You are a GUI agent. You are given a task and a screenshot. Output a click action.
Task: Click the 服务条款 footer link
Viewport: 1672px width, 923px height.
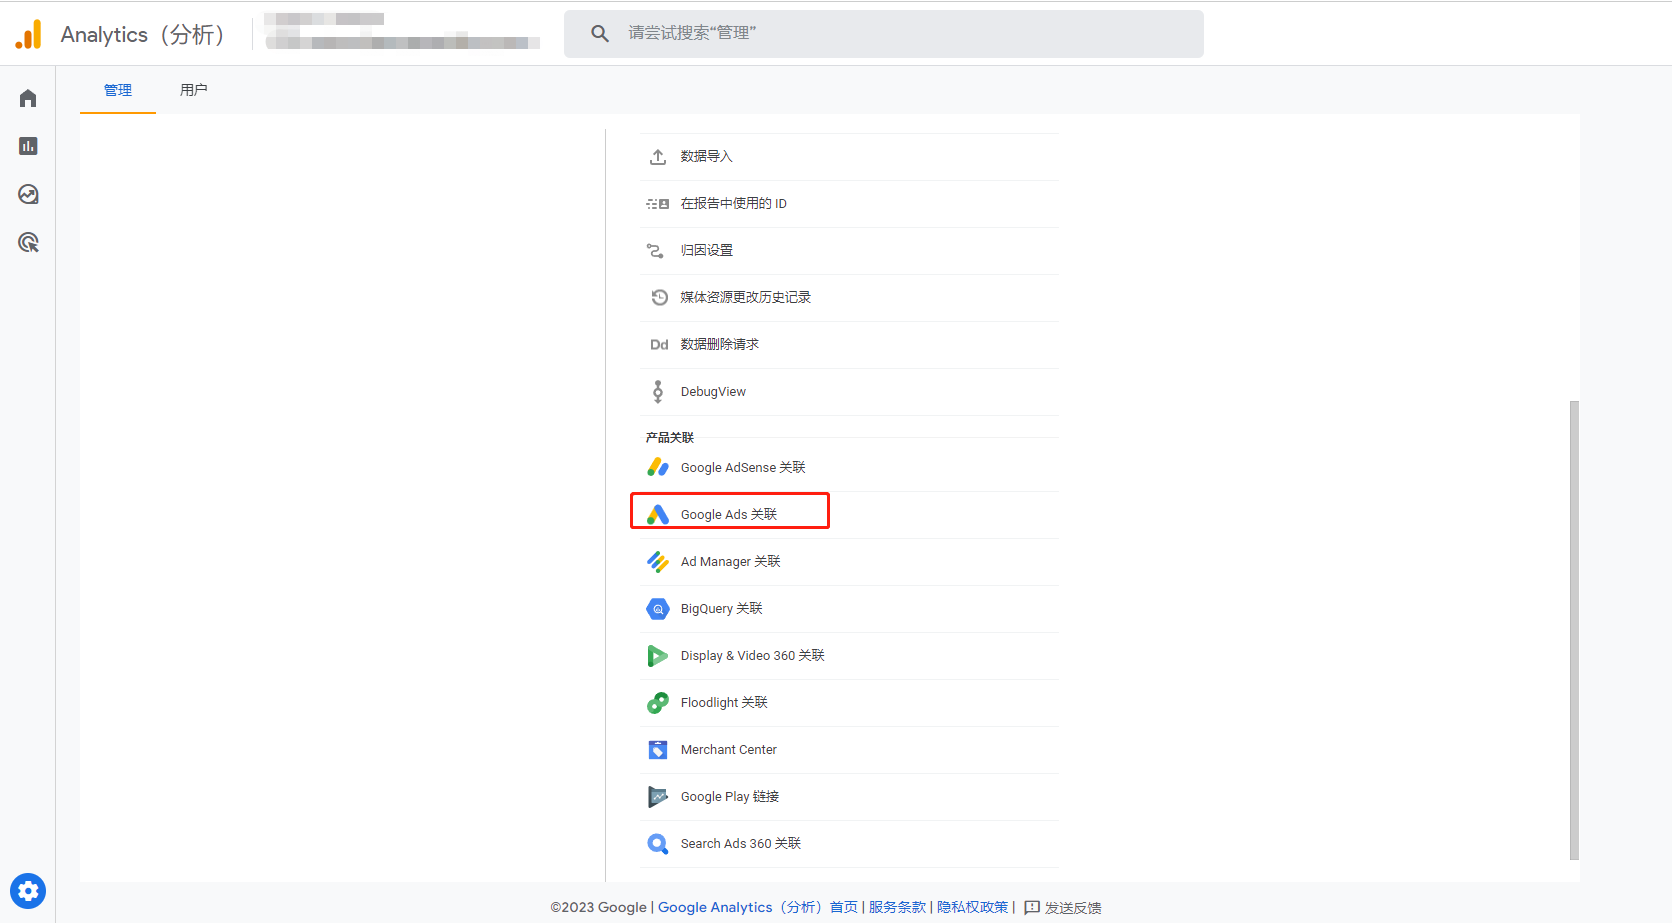(x=897, y=908)
